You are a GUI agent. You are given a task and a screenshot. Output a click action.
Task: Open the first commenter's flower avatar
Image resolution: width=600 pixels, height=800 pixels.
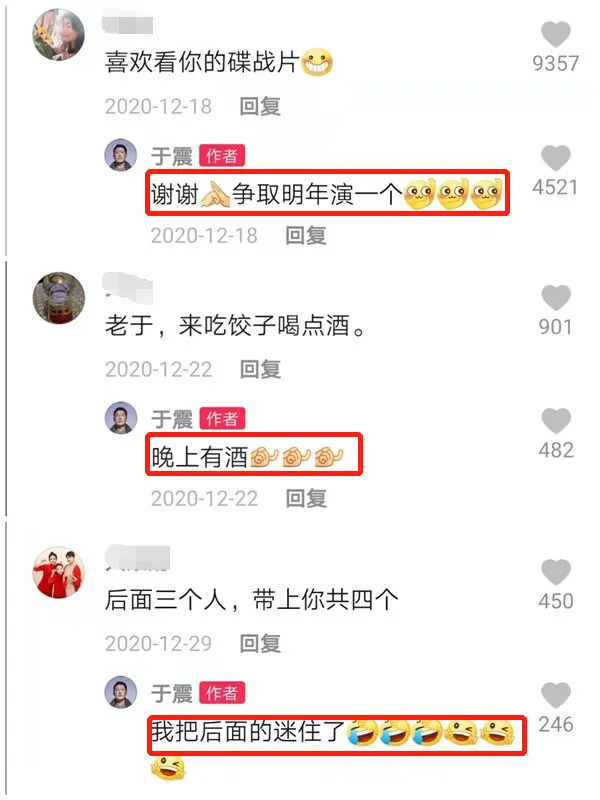(x=59, y=35)
